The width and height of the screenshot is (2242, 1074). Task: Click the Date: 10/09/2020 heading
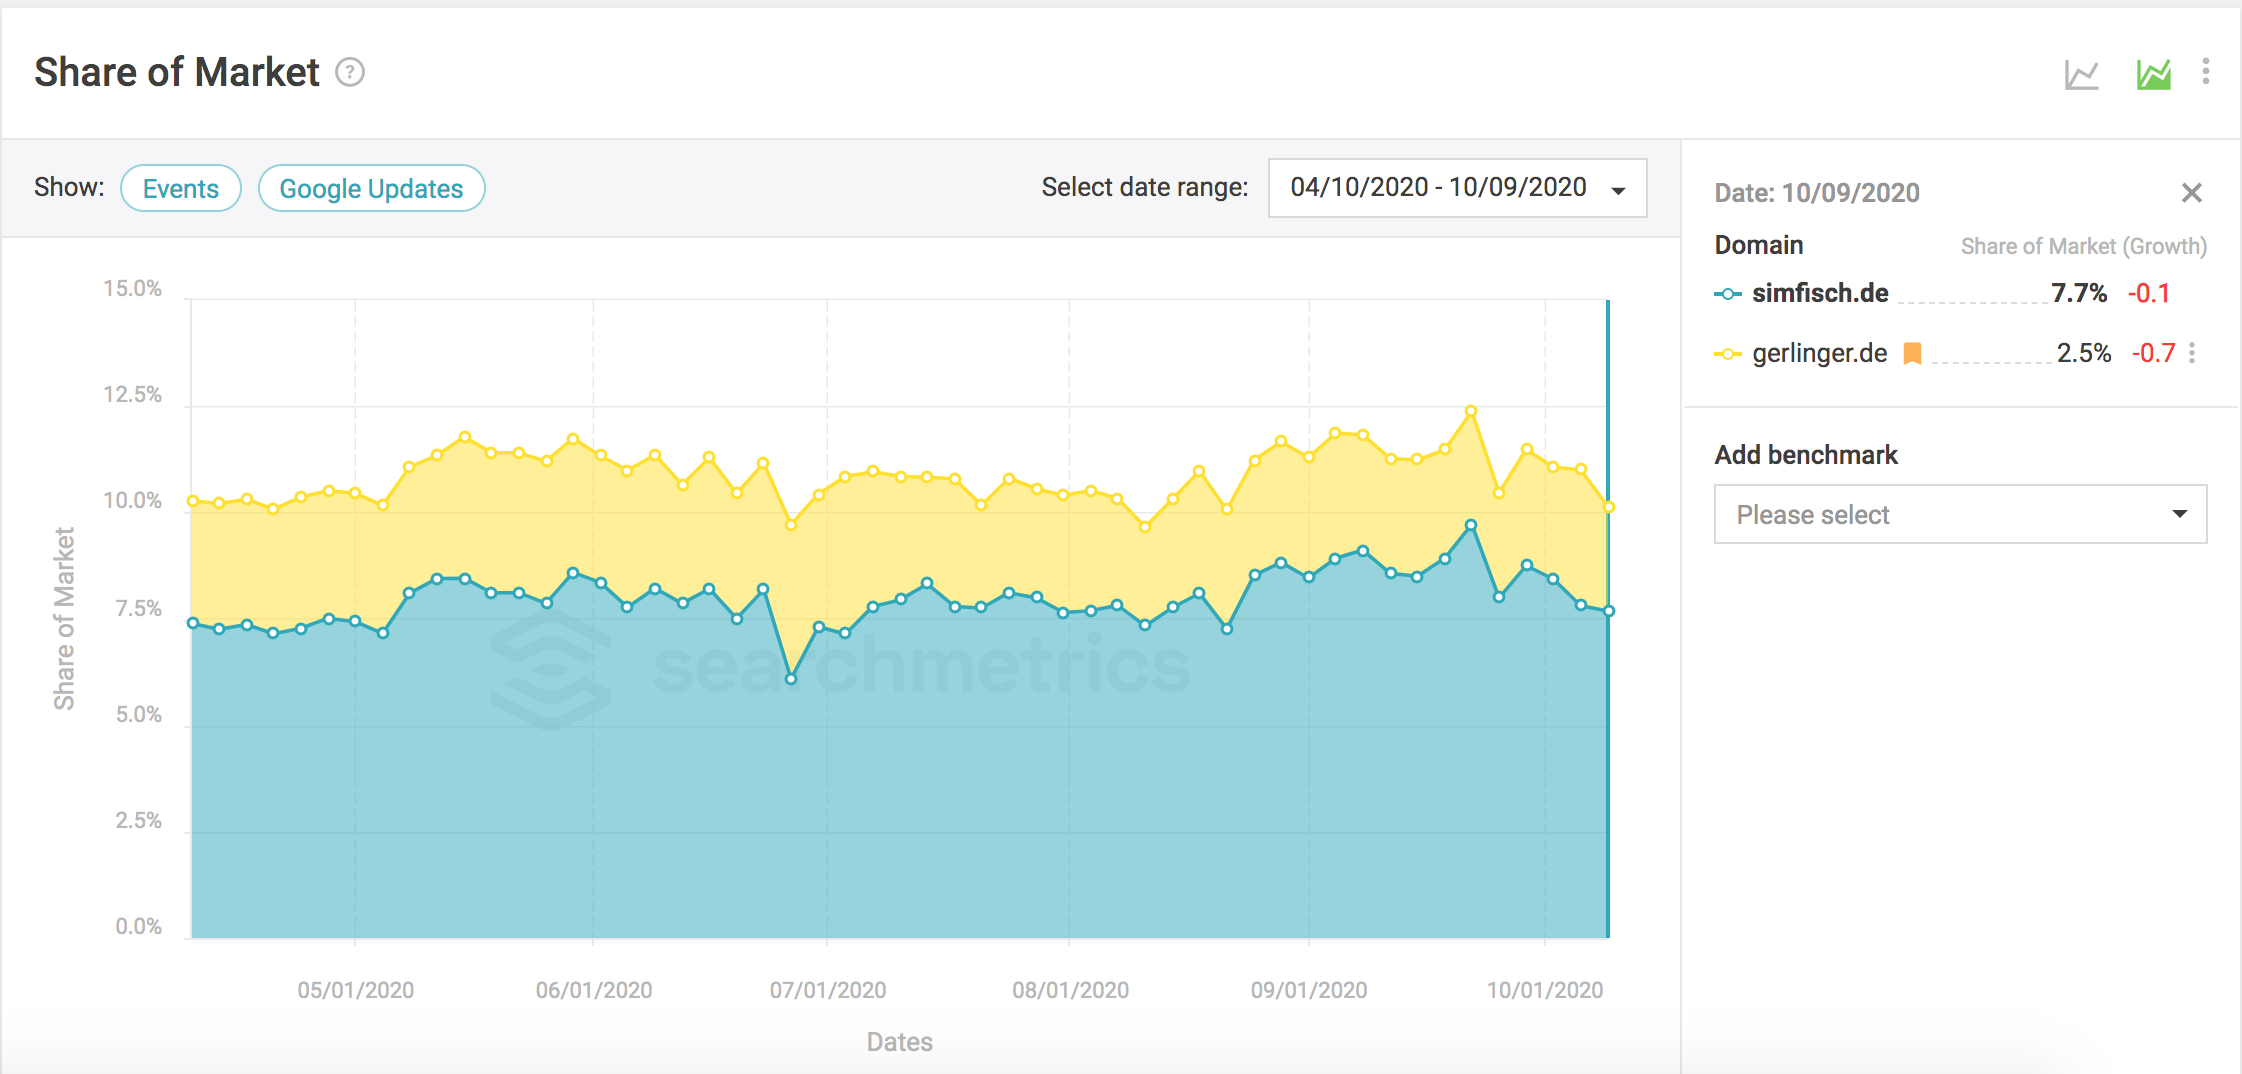pos(1817,193)
